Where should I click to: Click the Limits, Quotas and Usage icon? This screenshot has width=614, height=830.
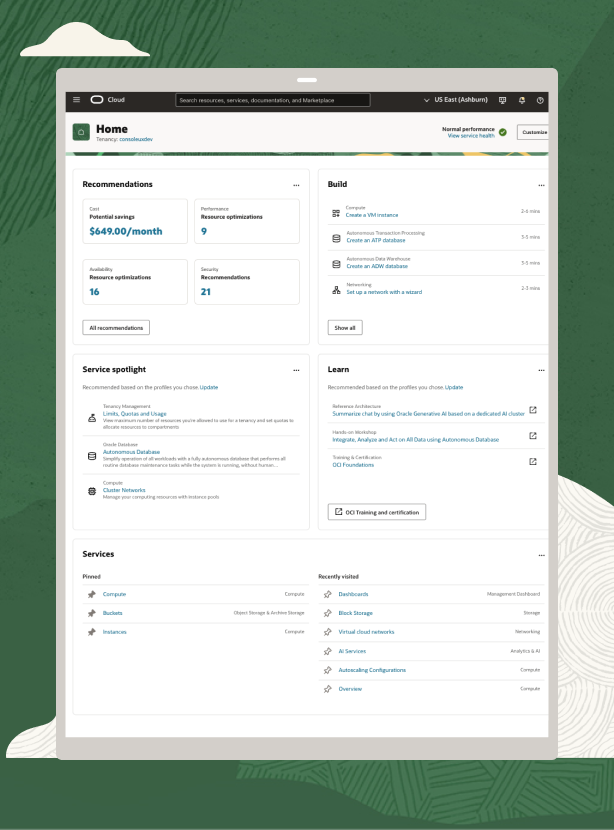92,418
